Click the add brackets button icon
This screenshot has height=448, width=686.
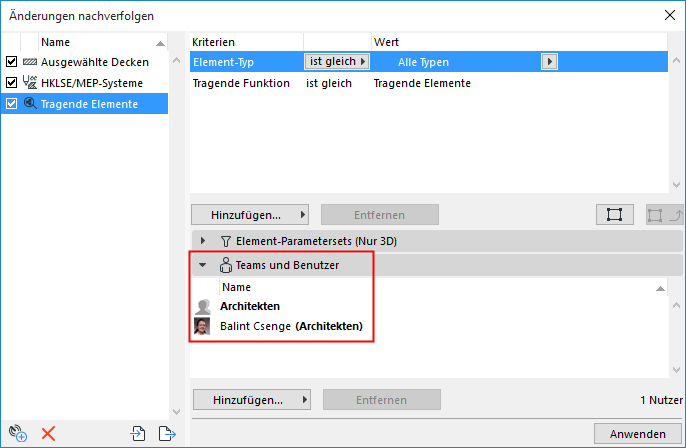(615, 215)
